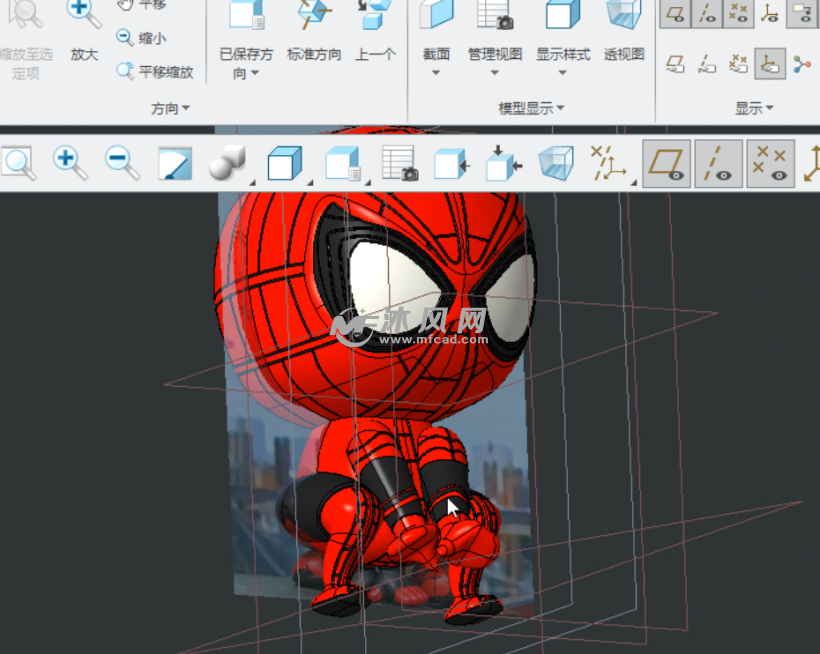Toggle coordinate system tag display
The image size is (820, 654).
click(x=770, y=64)
